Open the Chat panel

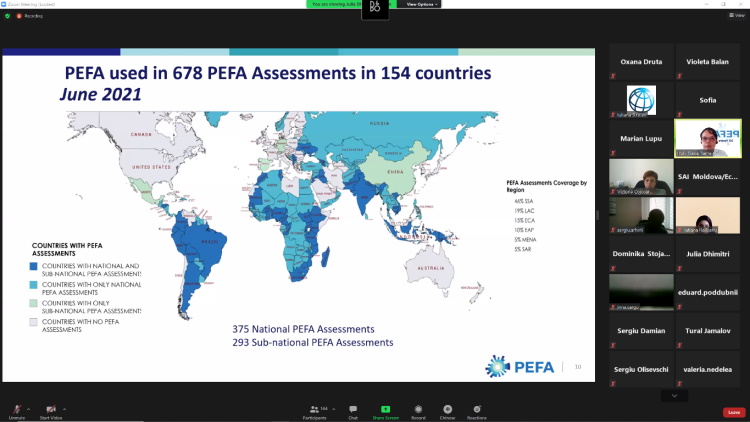pyautogui.click(x=353, y=411)
